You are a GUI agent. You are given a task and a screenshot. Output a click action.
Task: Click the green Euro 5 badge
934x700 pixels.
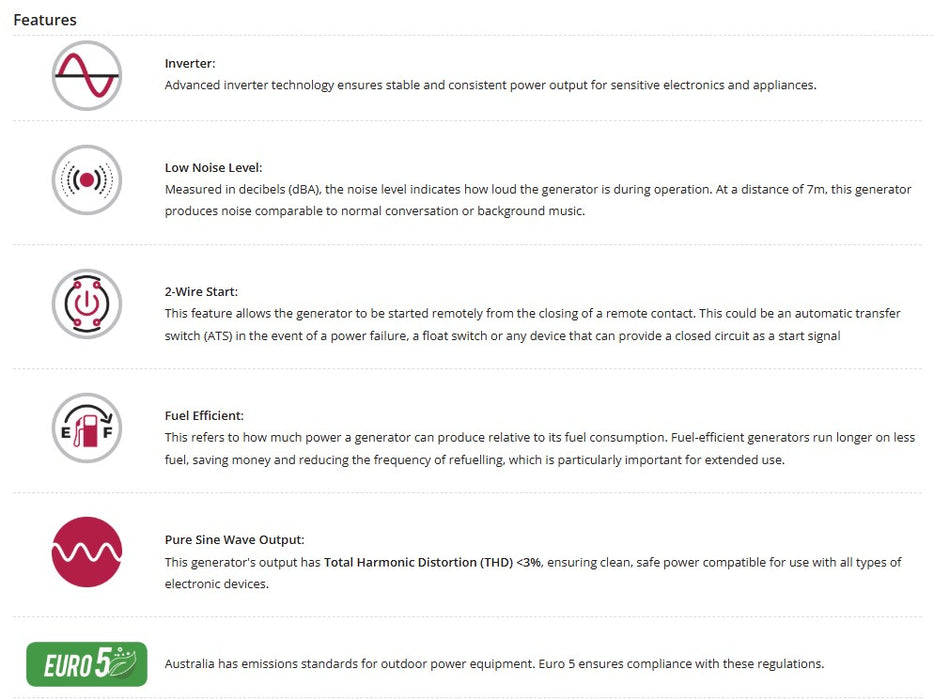[x=87, y=664]
